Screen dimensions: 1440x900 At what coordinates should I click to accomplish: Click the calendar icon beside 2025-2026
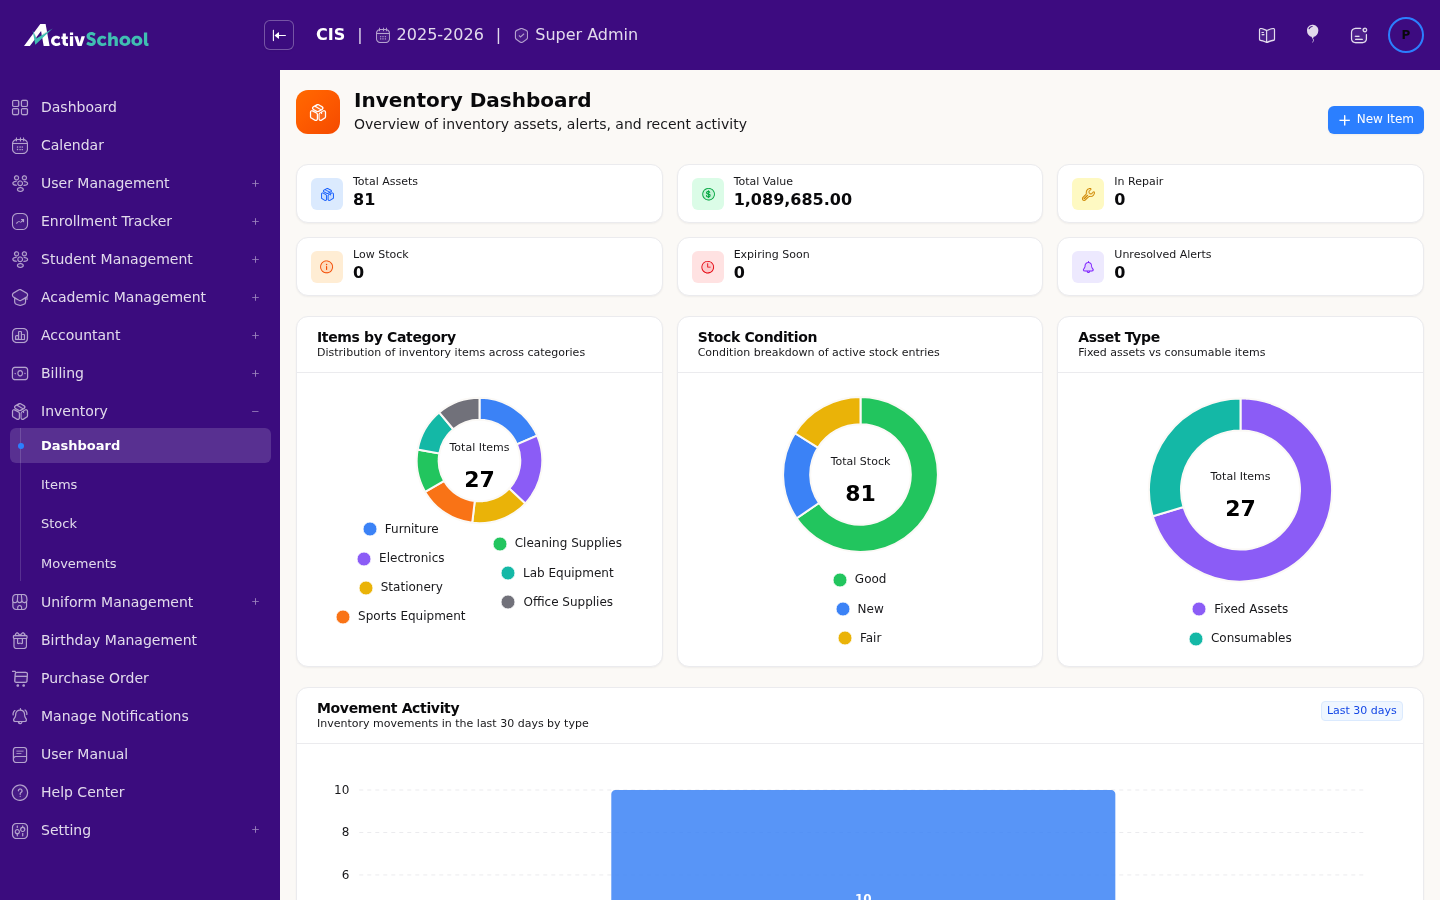pos(383,35)
